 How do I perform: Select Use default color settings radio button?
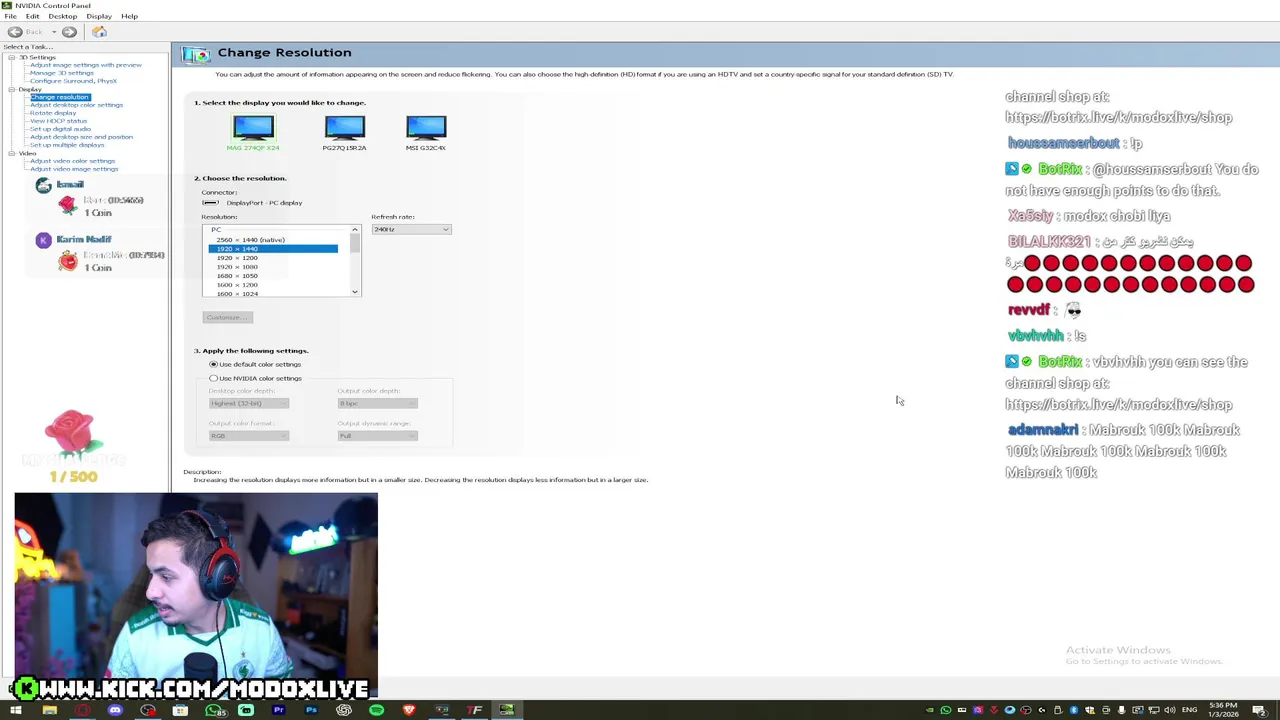pos(213,364)
